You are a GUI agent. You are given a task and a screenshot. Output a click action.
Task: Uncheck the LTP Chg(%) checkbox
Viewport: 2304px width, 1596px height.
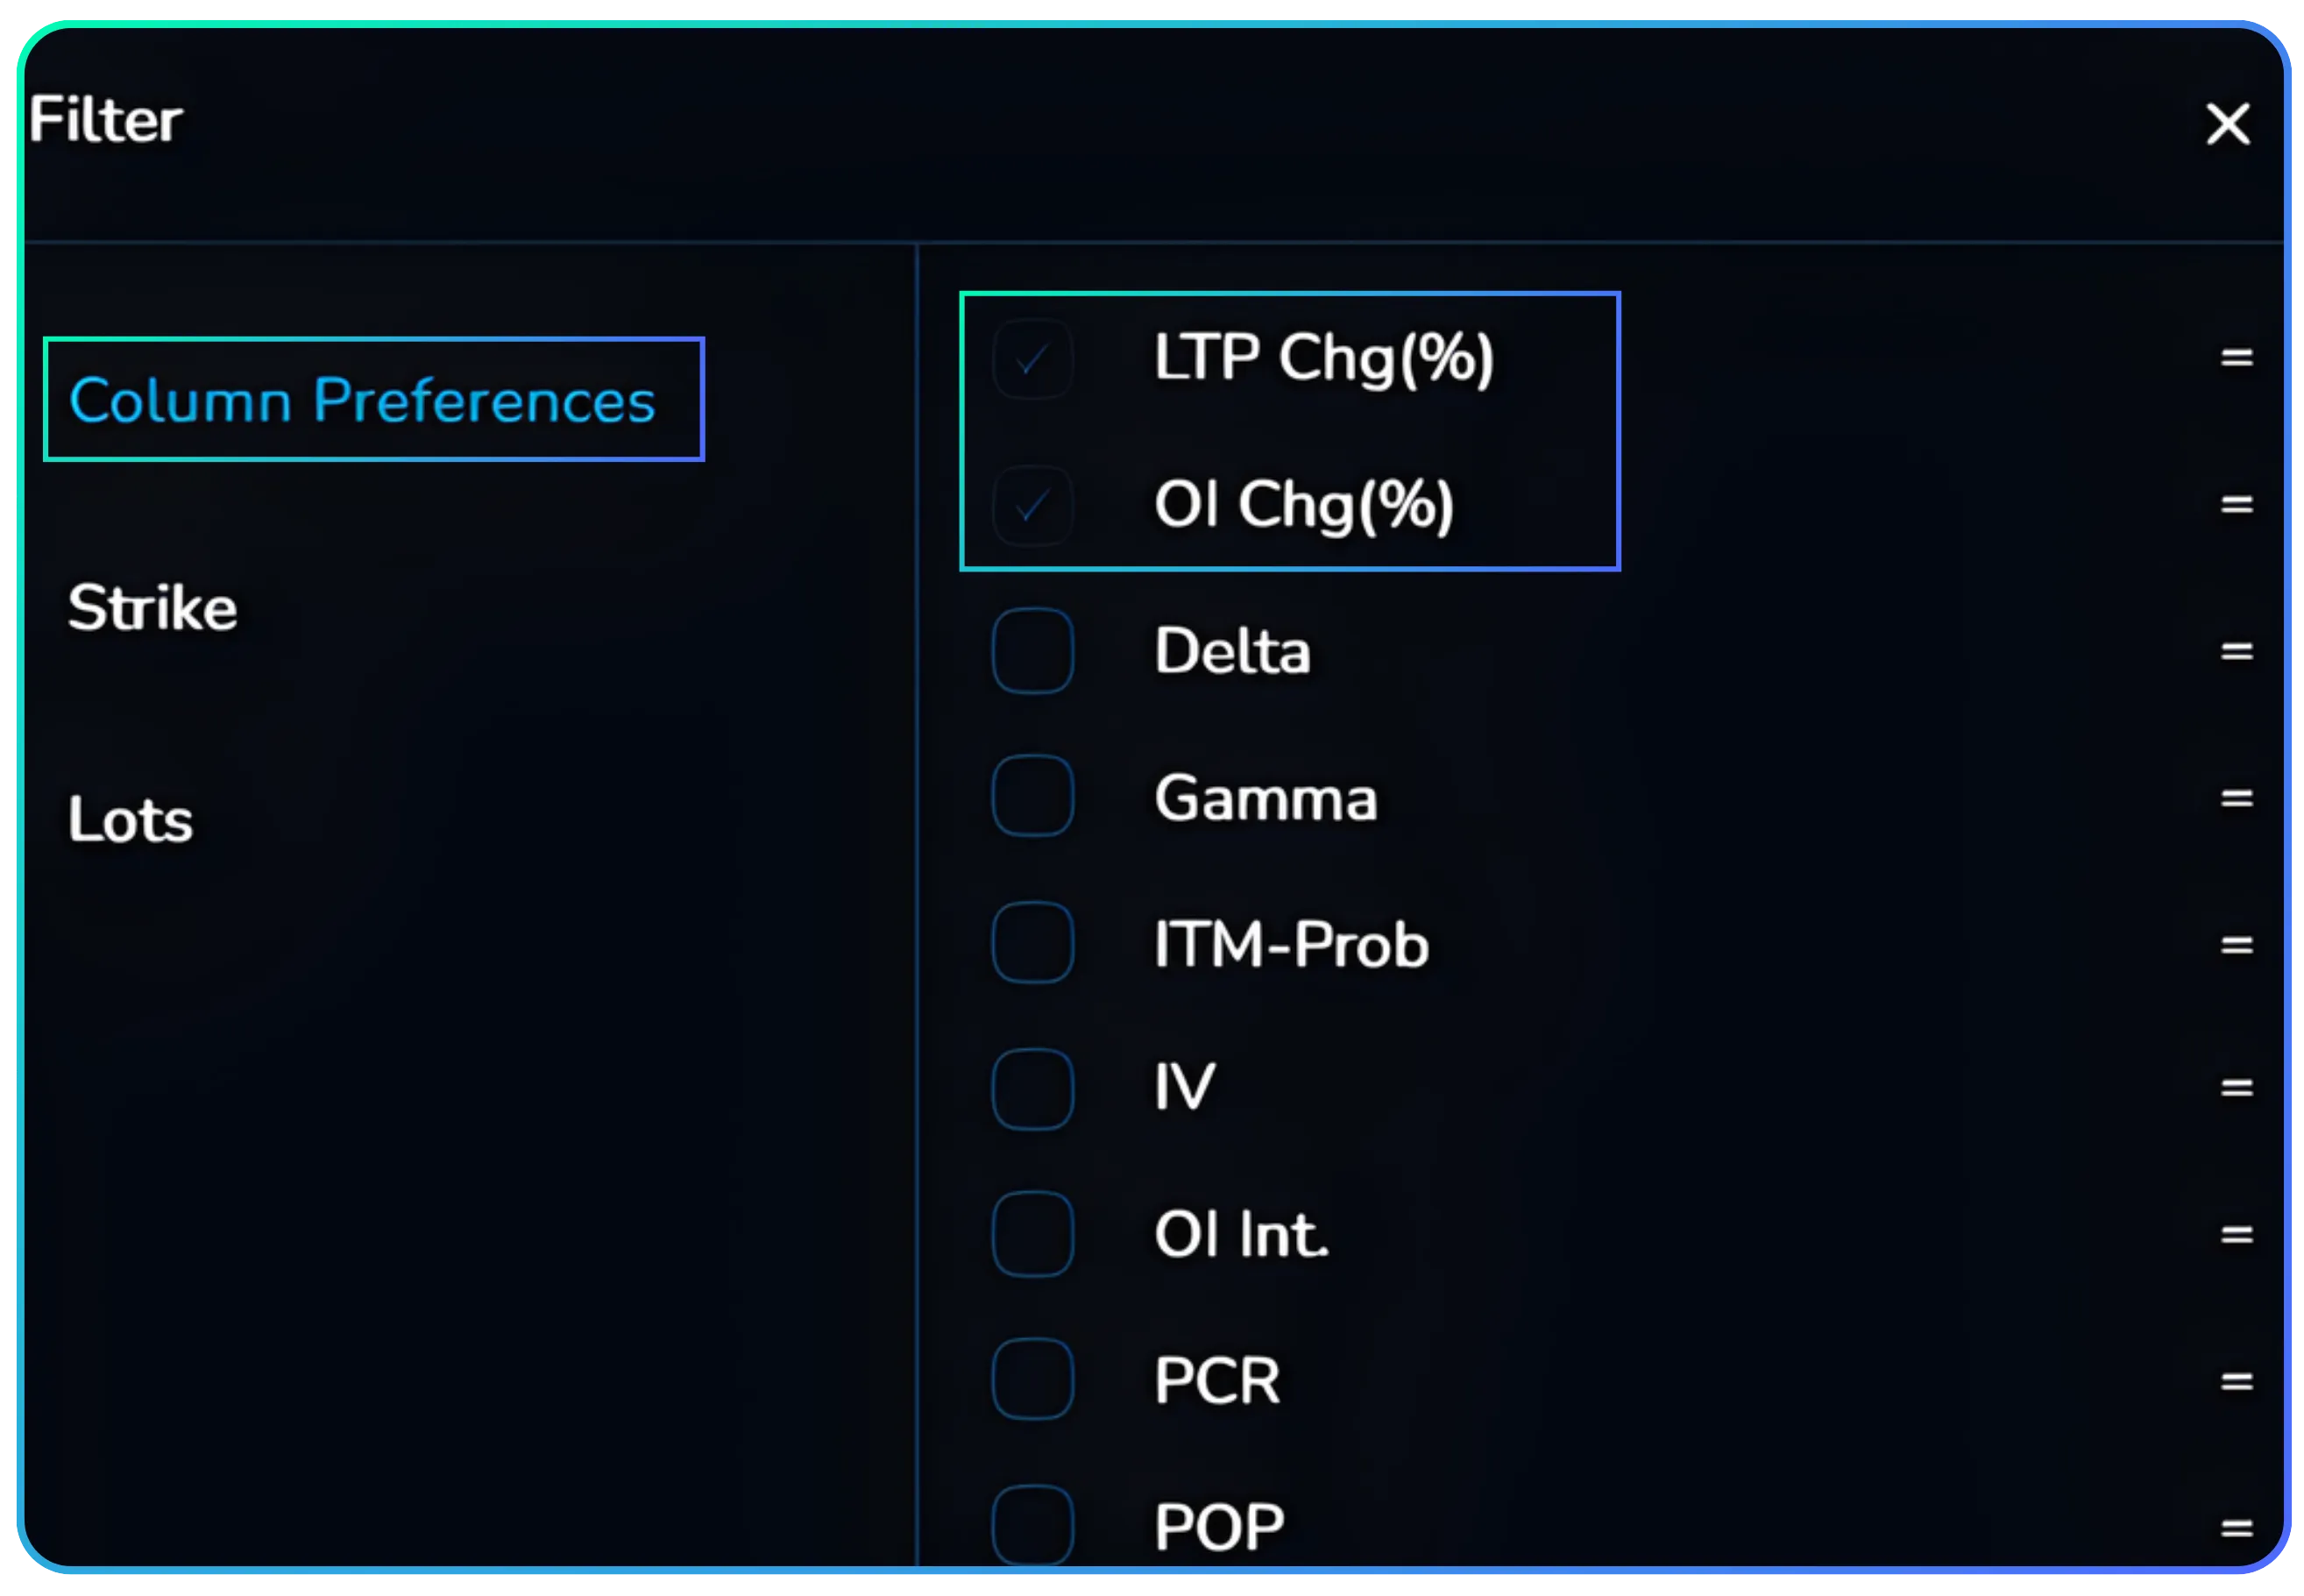pyautogui.click(x=1032, y=358)
